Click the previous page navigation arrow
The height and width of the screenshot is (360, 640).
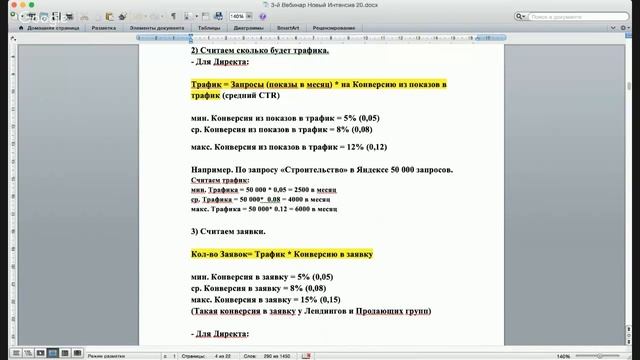[629, 329]
